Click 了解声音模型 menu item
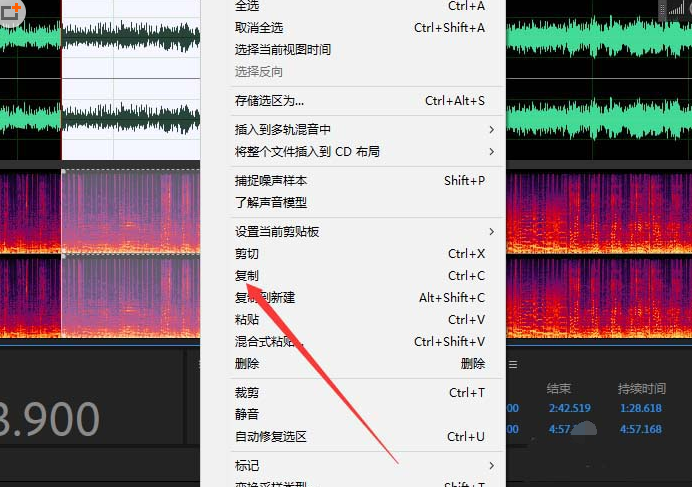The height and width of the screenshot is (487, 692). click(x=270, y=203)
